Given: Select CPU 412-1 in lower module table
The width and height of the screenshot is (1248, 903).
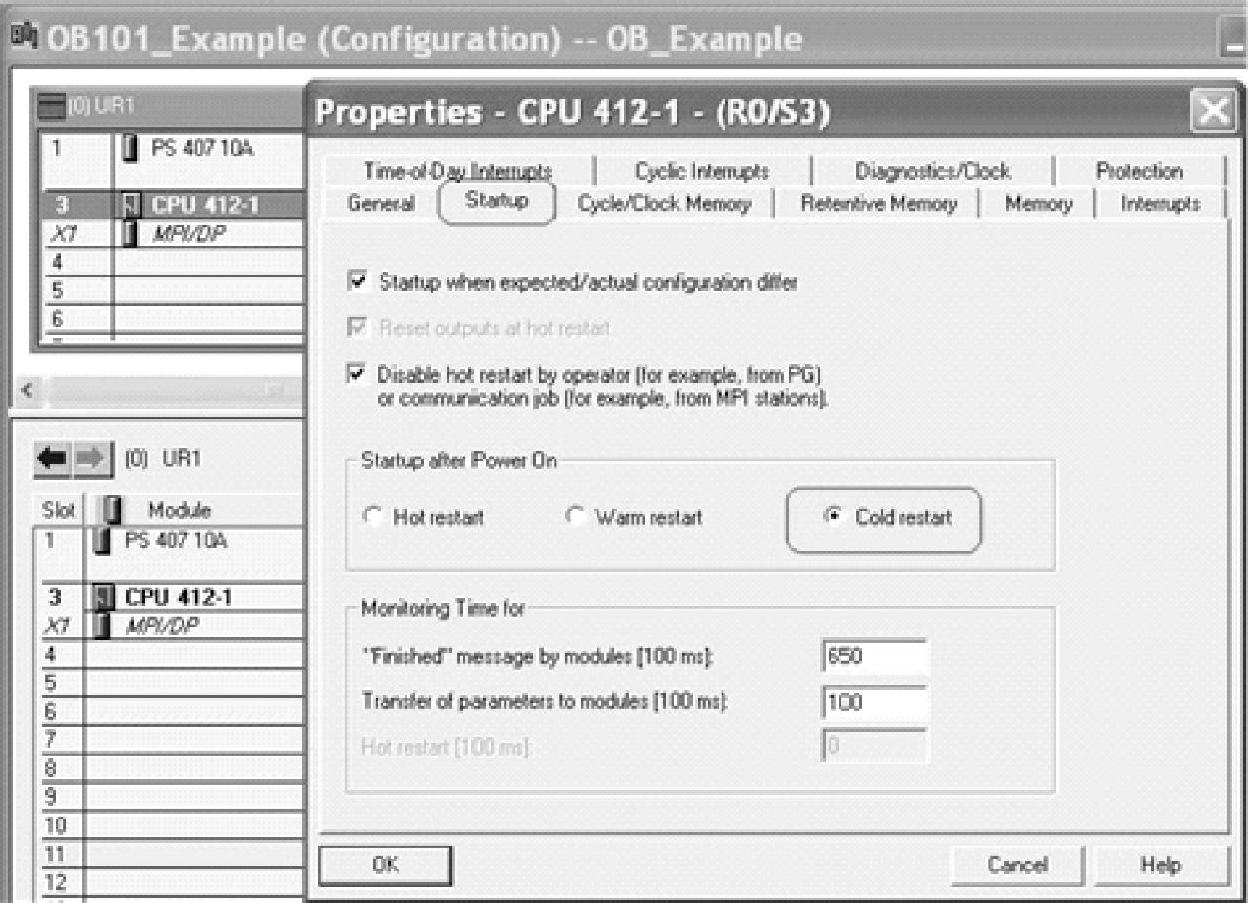Looking at the screenshot, I should point(170,598).
